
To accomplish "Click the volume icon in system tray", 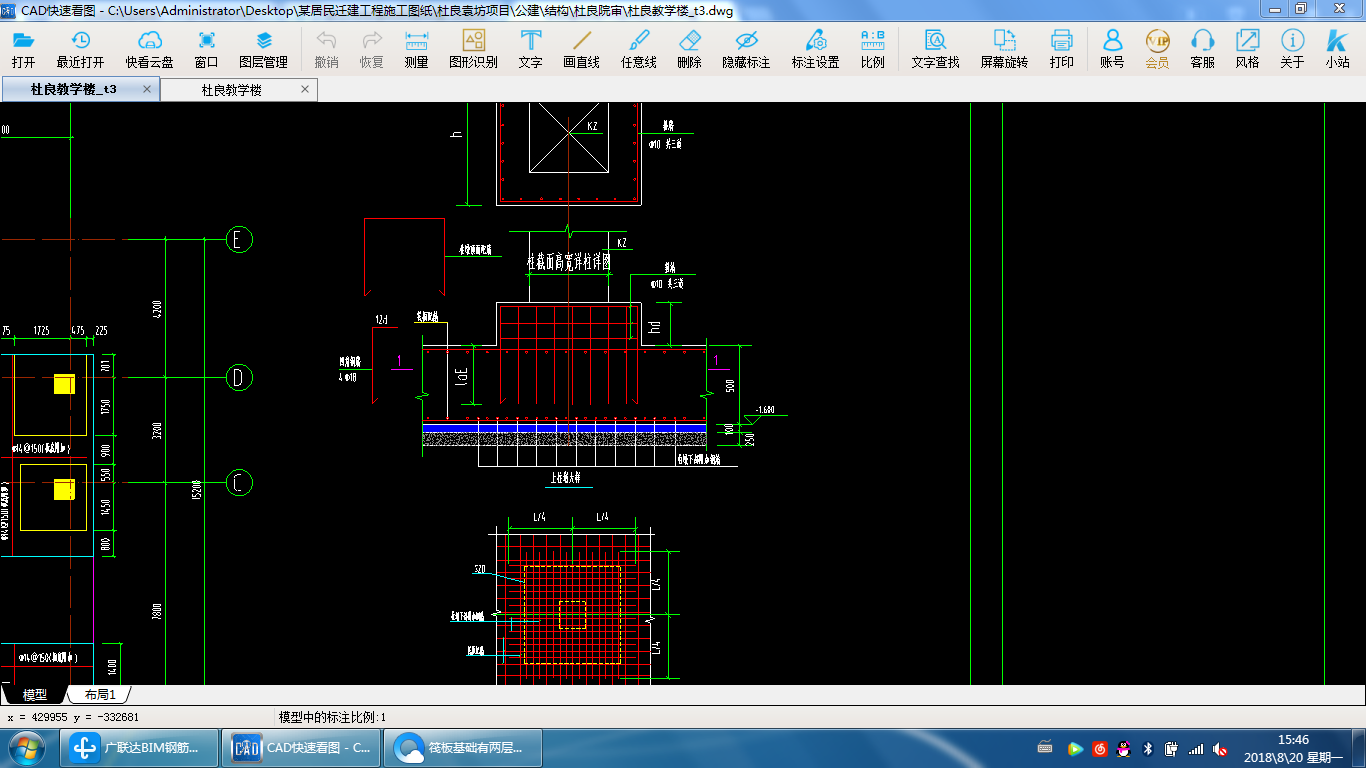I will coord(1220,748).
